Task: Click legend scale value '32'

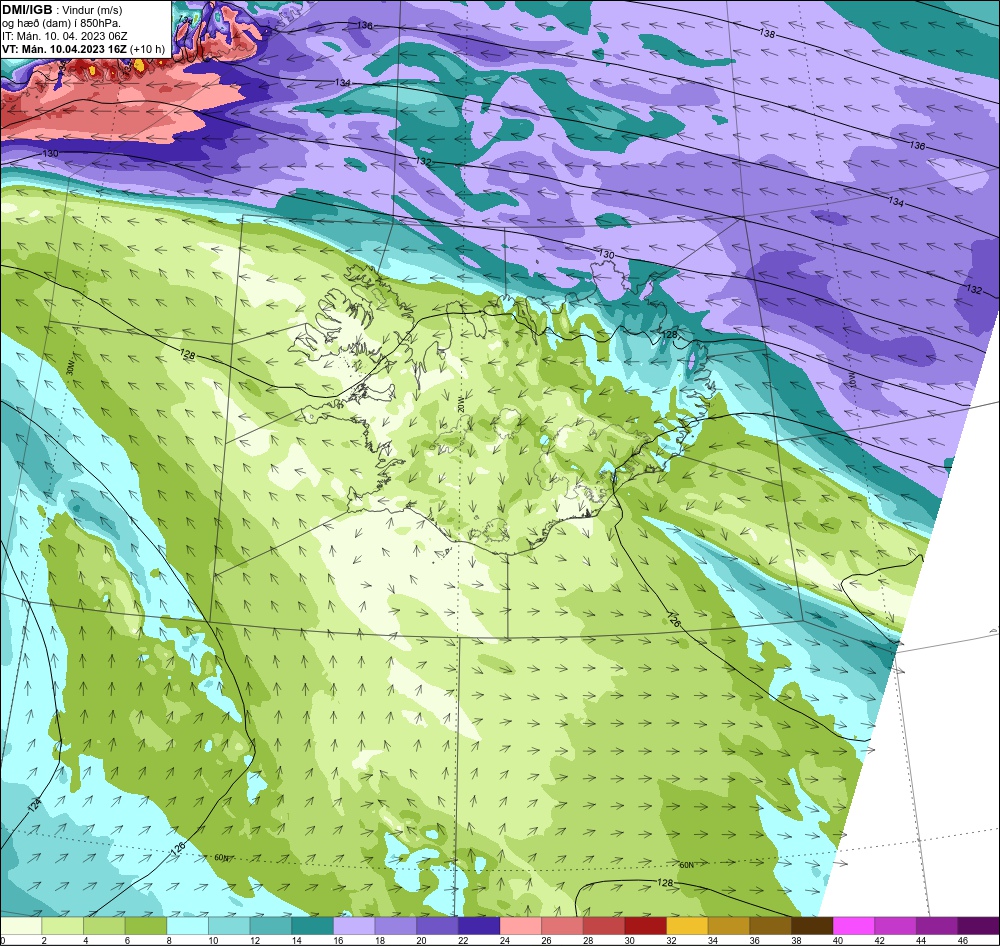Action: point(671,940)
